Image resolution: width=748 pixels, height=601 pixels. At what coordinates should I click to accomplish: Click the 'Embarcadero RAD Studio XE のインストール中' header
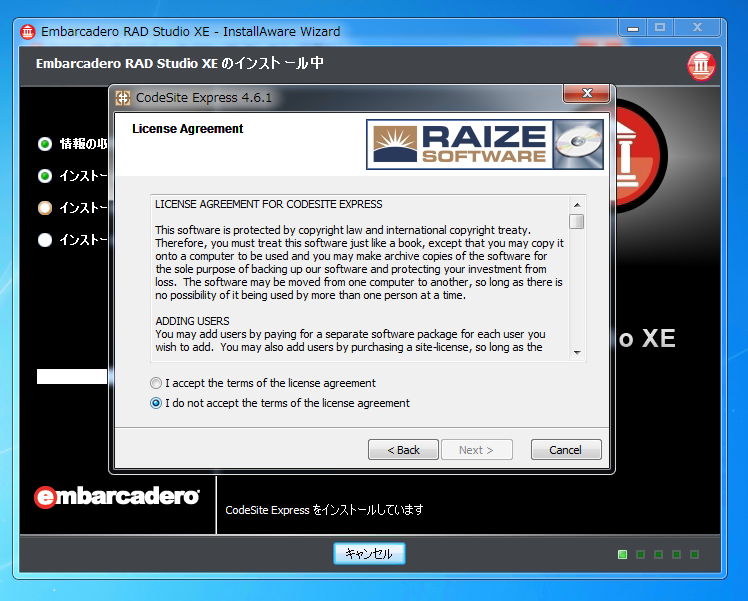(180, 63)
